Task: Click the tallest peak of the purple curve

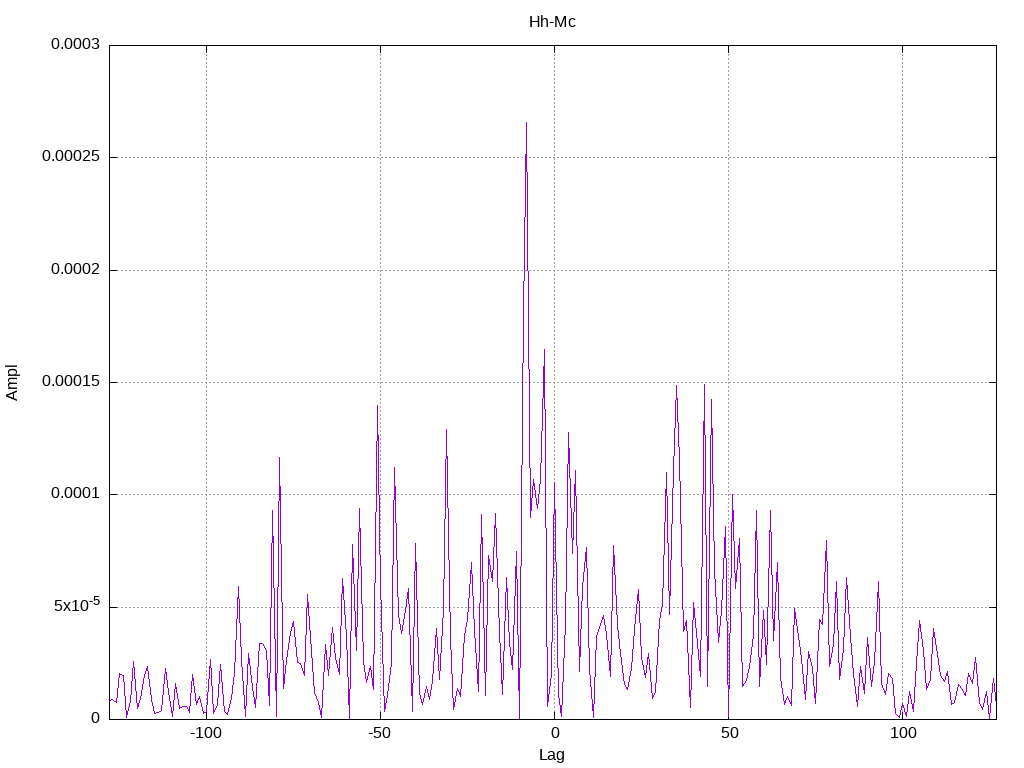Action: click(x=526, y=123)
